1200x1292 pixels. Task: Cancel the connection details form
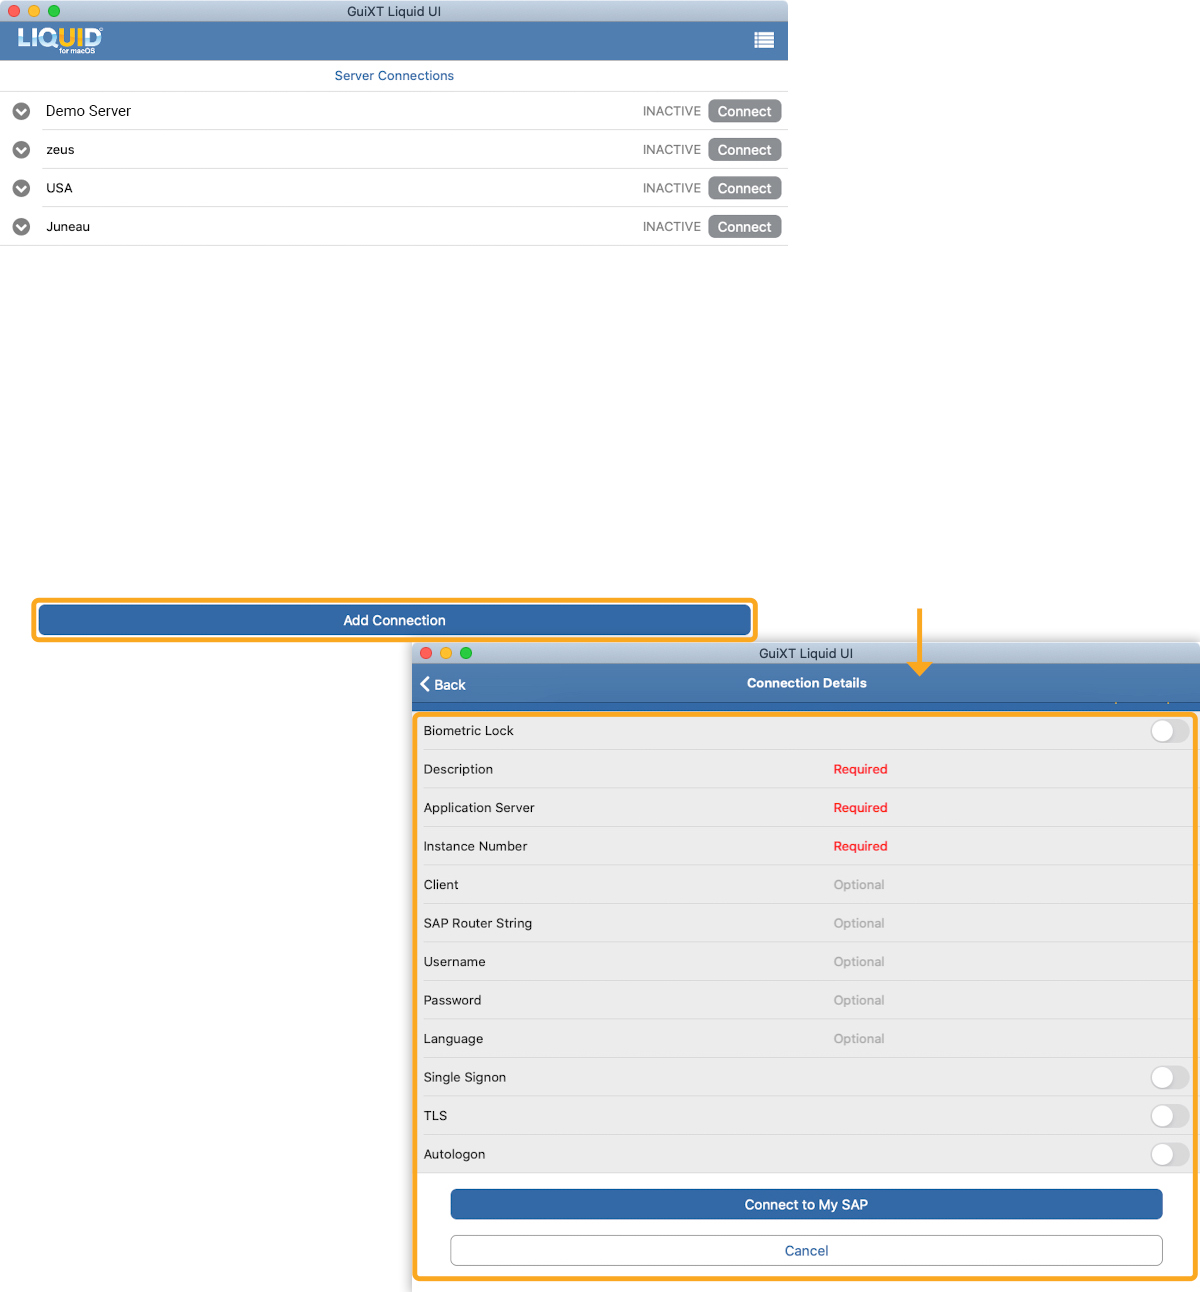(x=806, y=1250)
